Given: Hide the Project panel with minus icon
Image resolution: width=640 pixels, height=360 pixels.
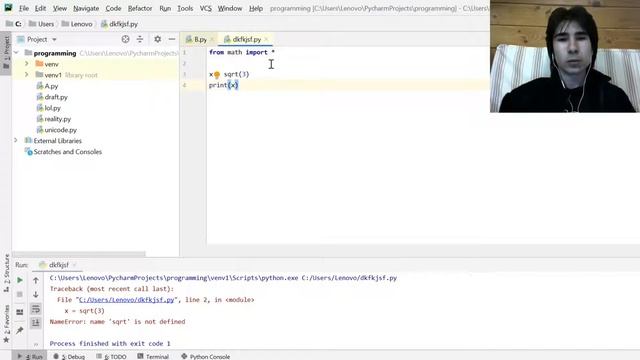Looking at the screenshot, I should 172,39.
